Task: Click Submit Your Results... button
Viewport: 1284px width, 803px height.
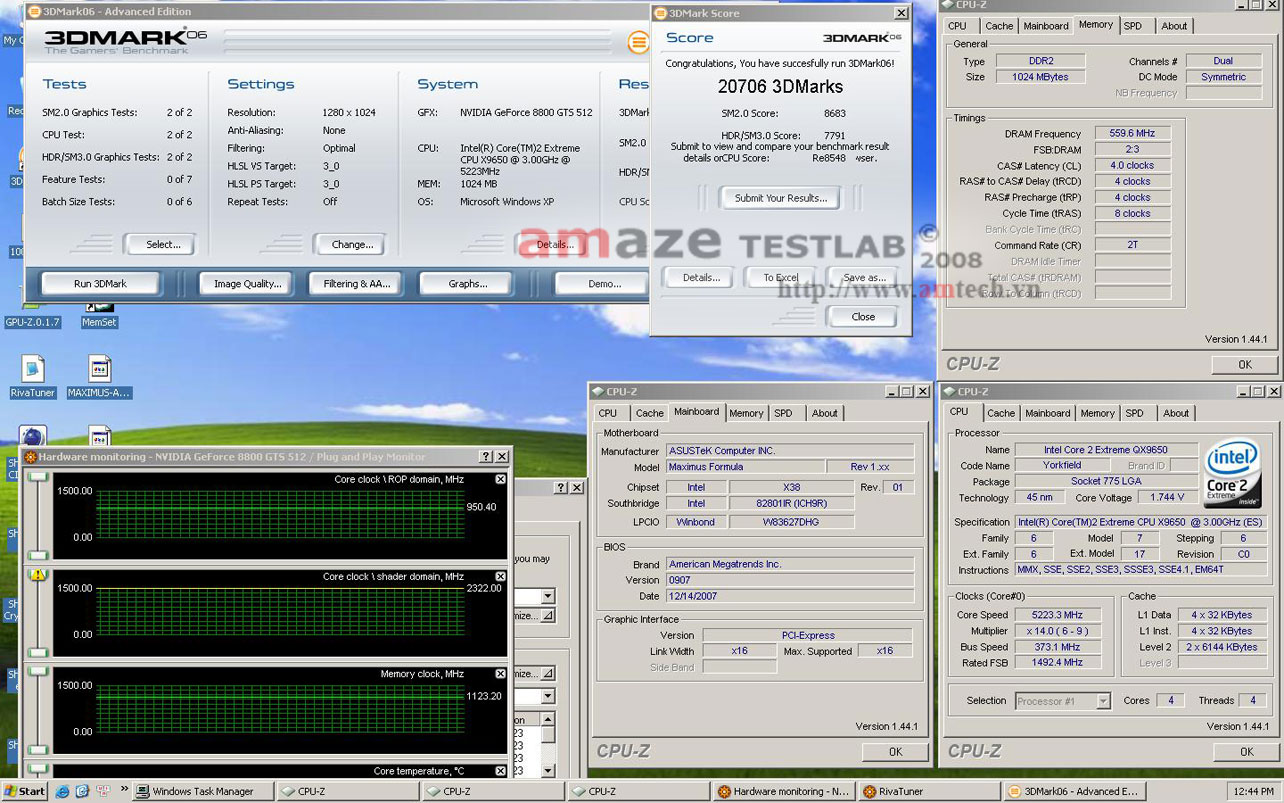Action: [781, 198]
